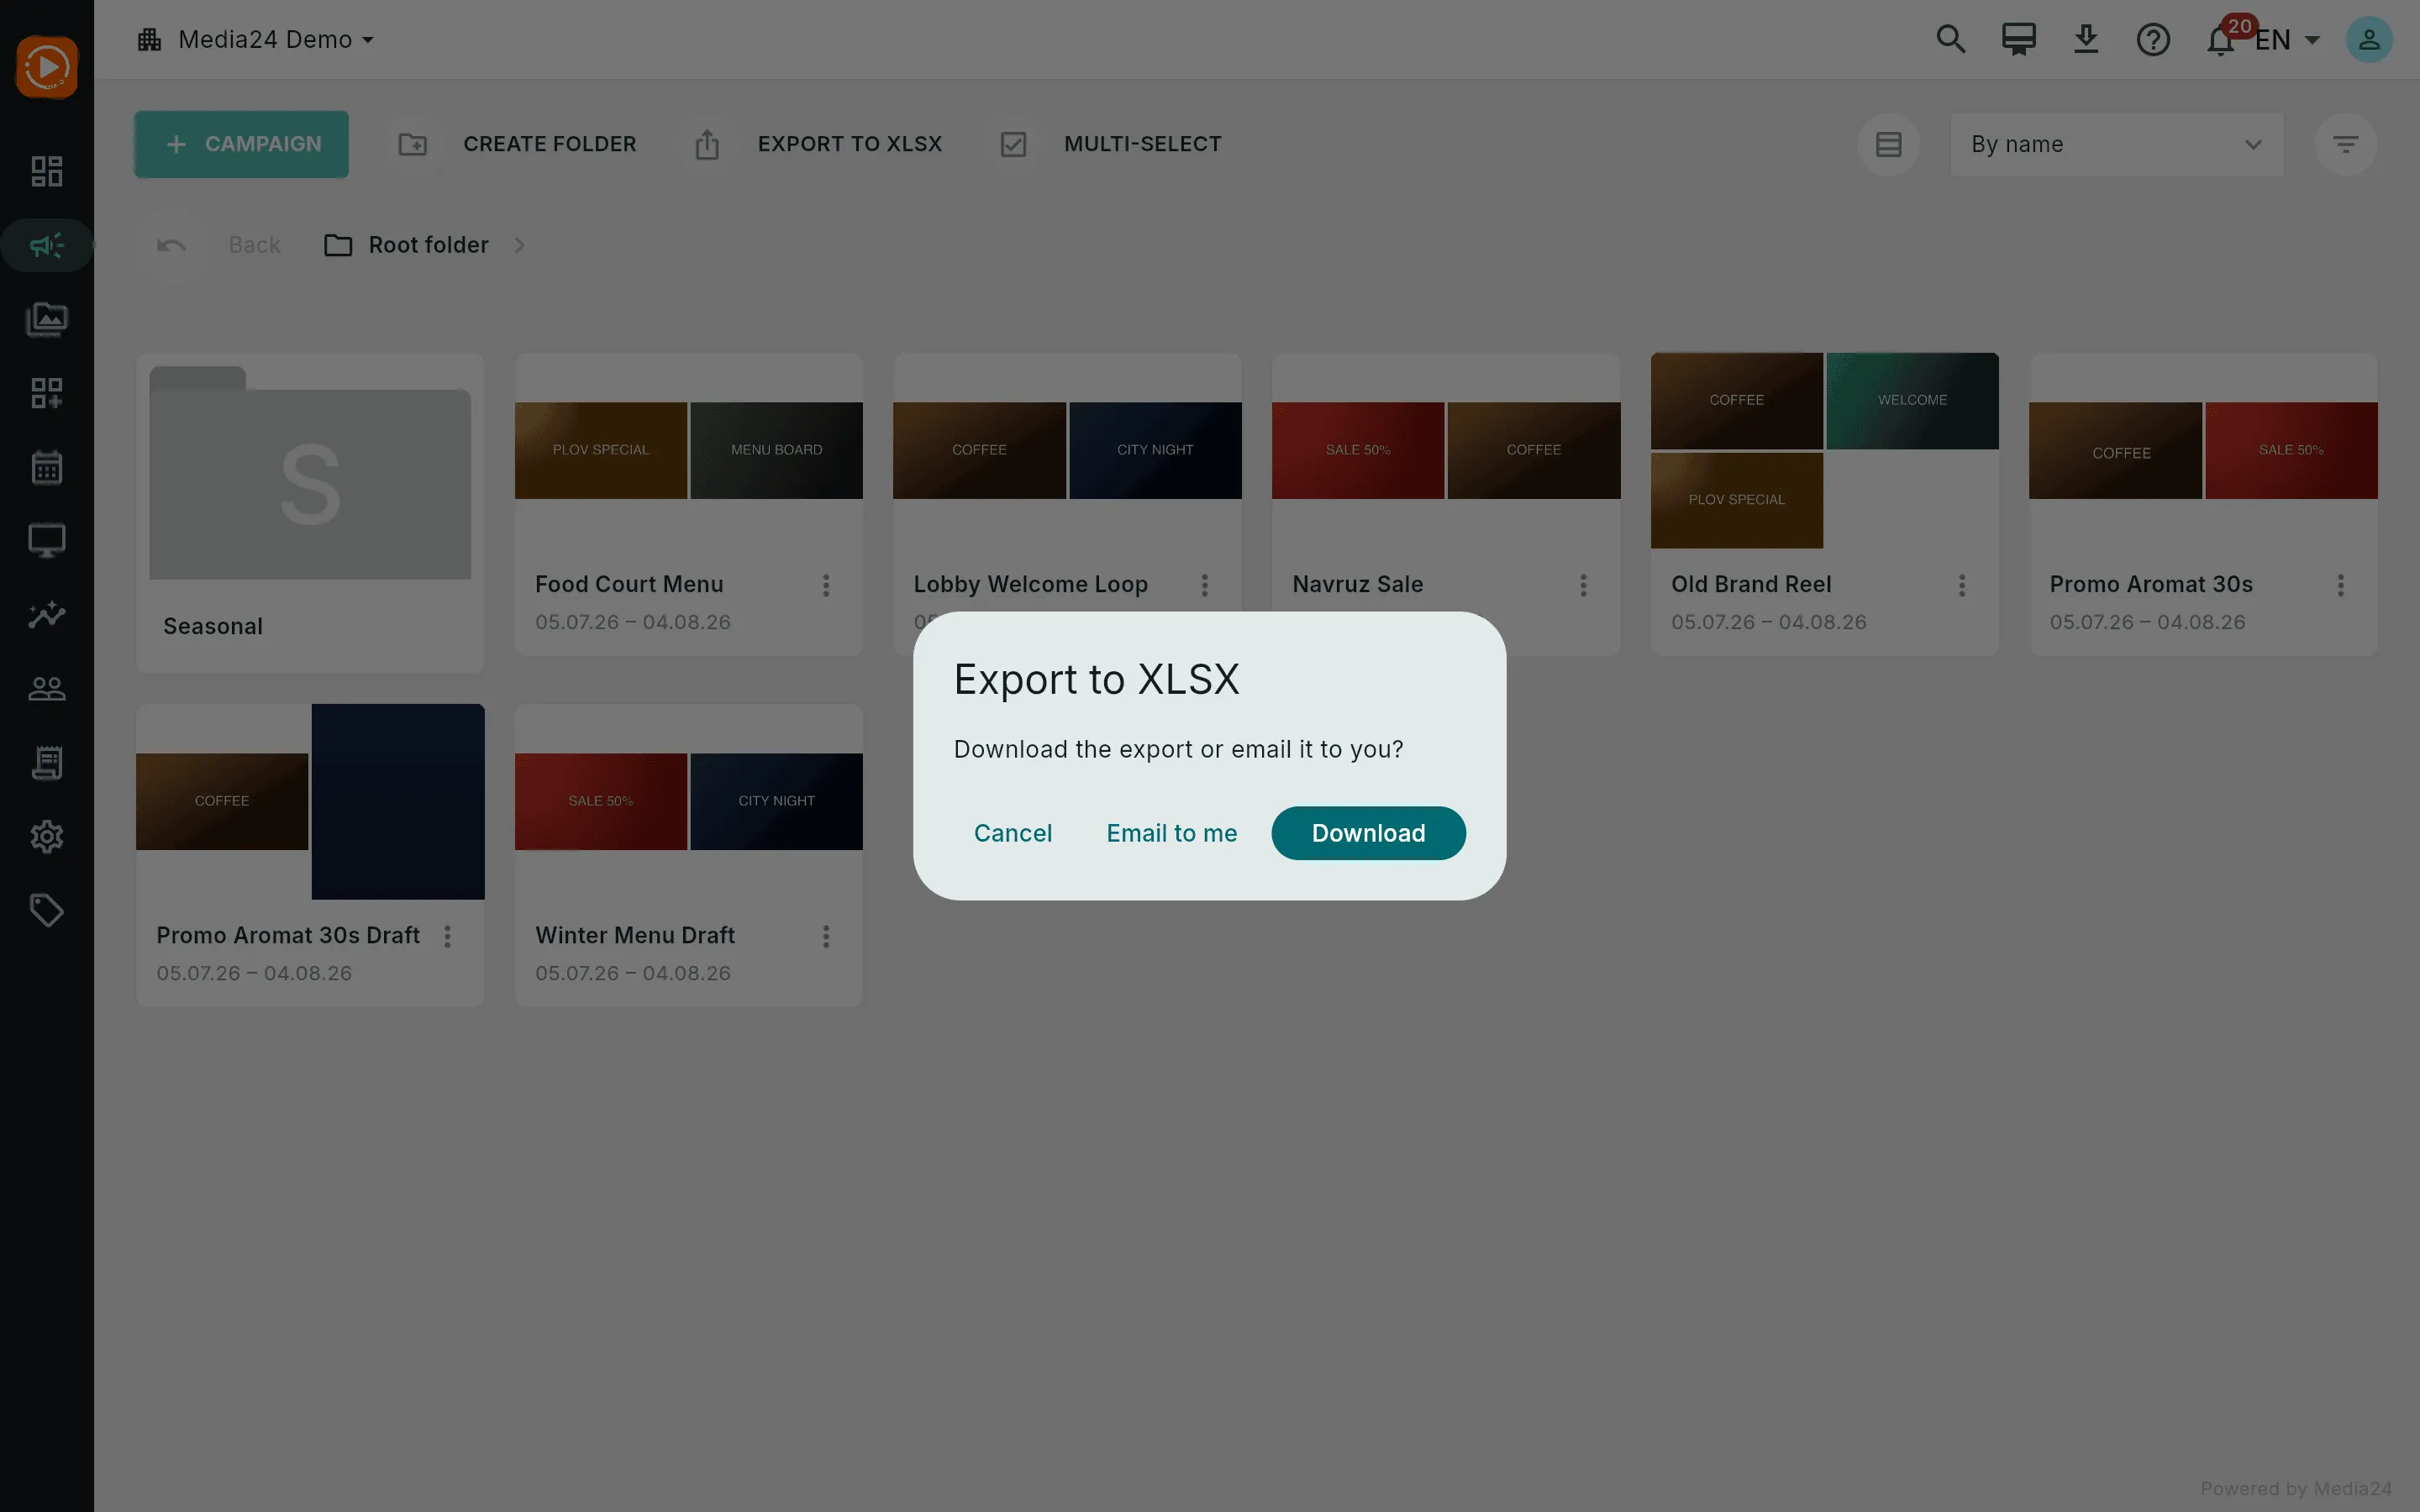Click the Lobby Welcome Loop title
The image size is (2420, 1512).
tap(1030, 584)
